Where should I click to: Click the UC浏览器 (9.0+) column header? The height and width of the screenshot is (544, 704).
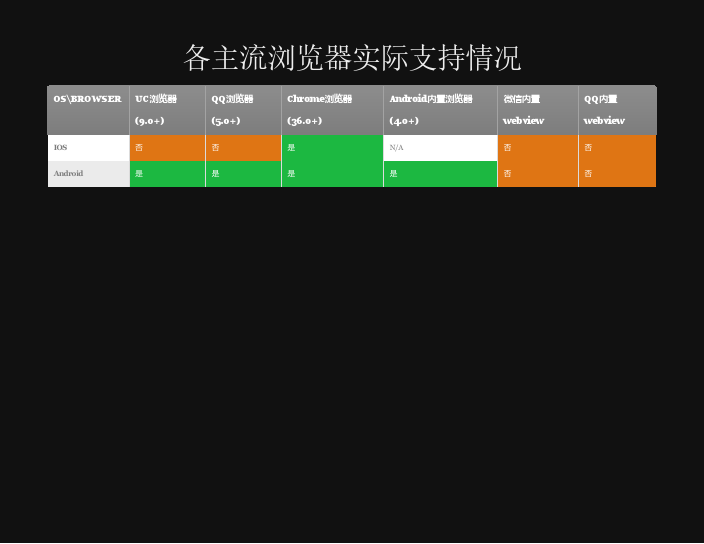167,110
